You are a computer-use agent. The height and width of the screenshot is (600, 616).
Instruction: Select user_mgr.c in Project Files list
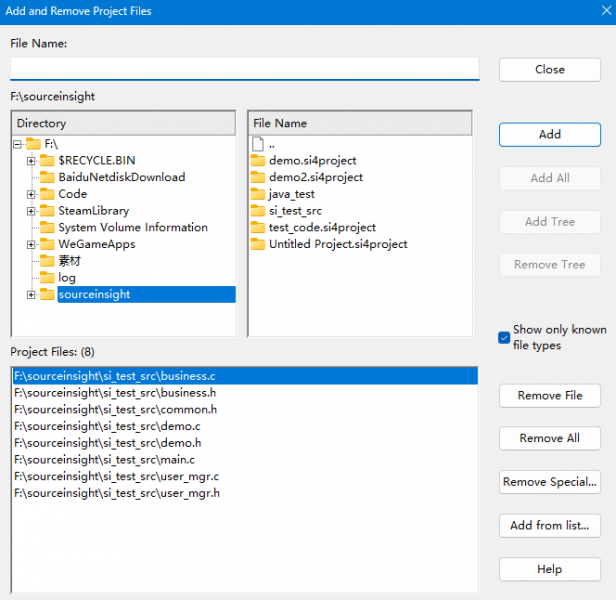coord(245,476)
